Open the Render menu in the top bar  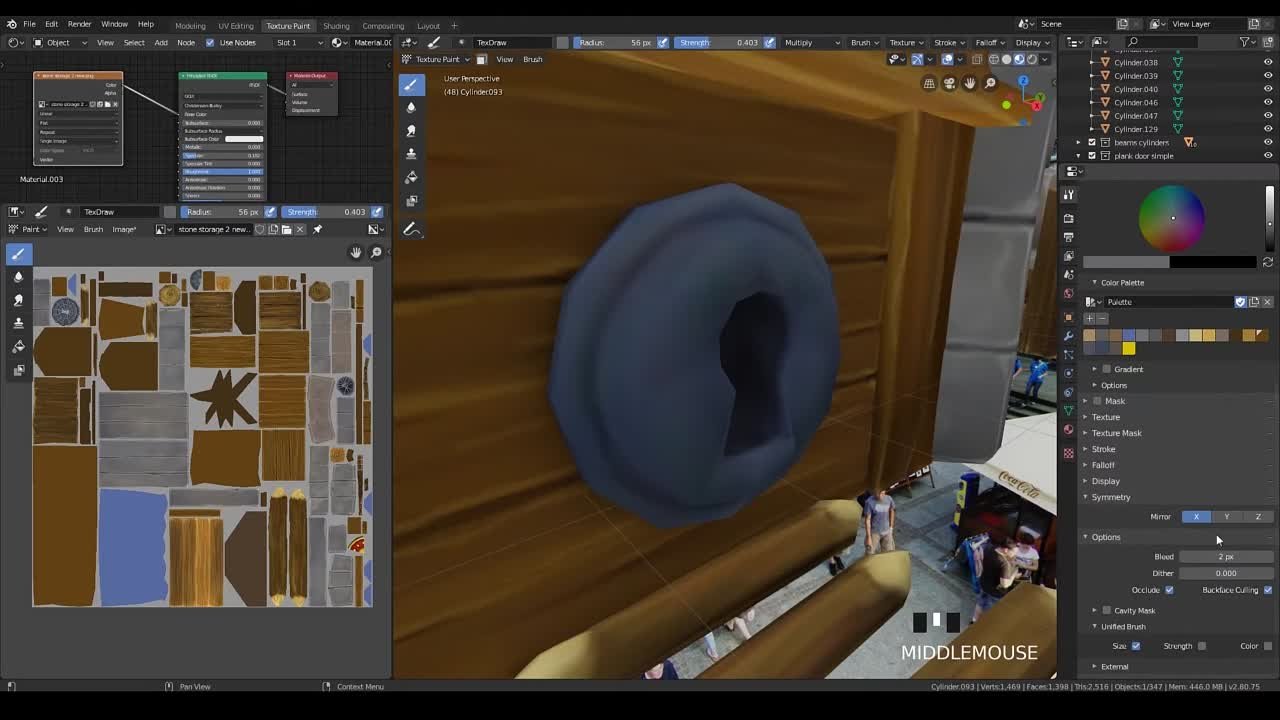(78, 23)
